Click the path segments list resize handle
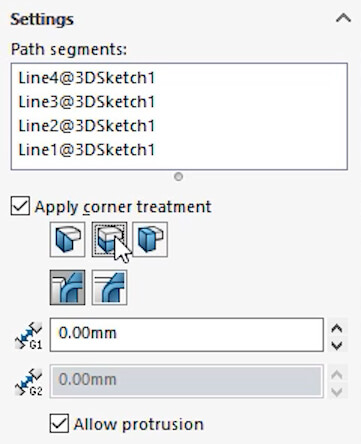The image size is (361, 444). [179, 177]
